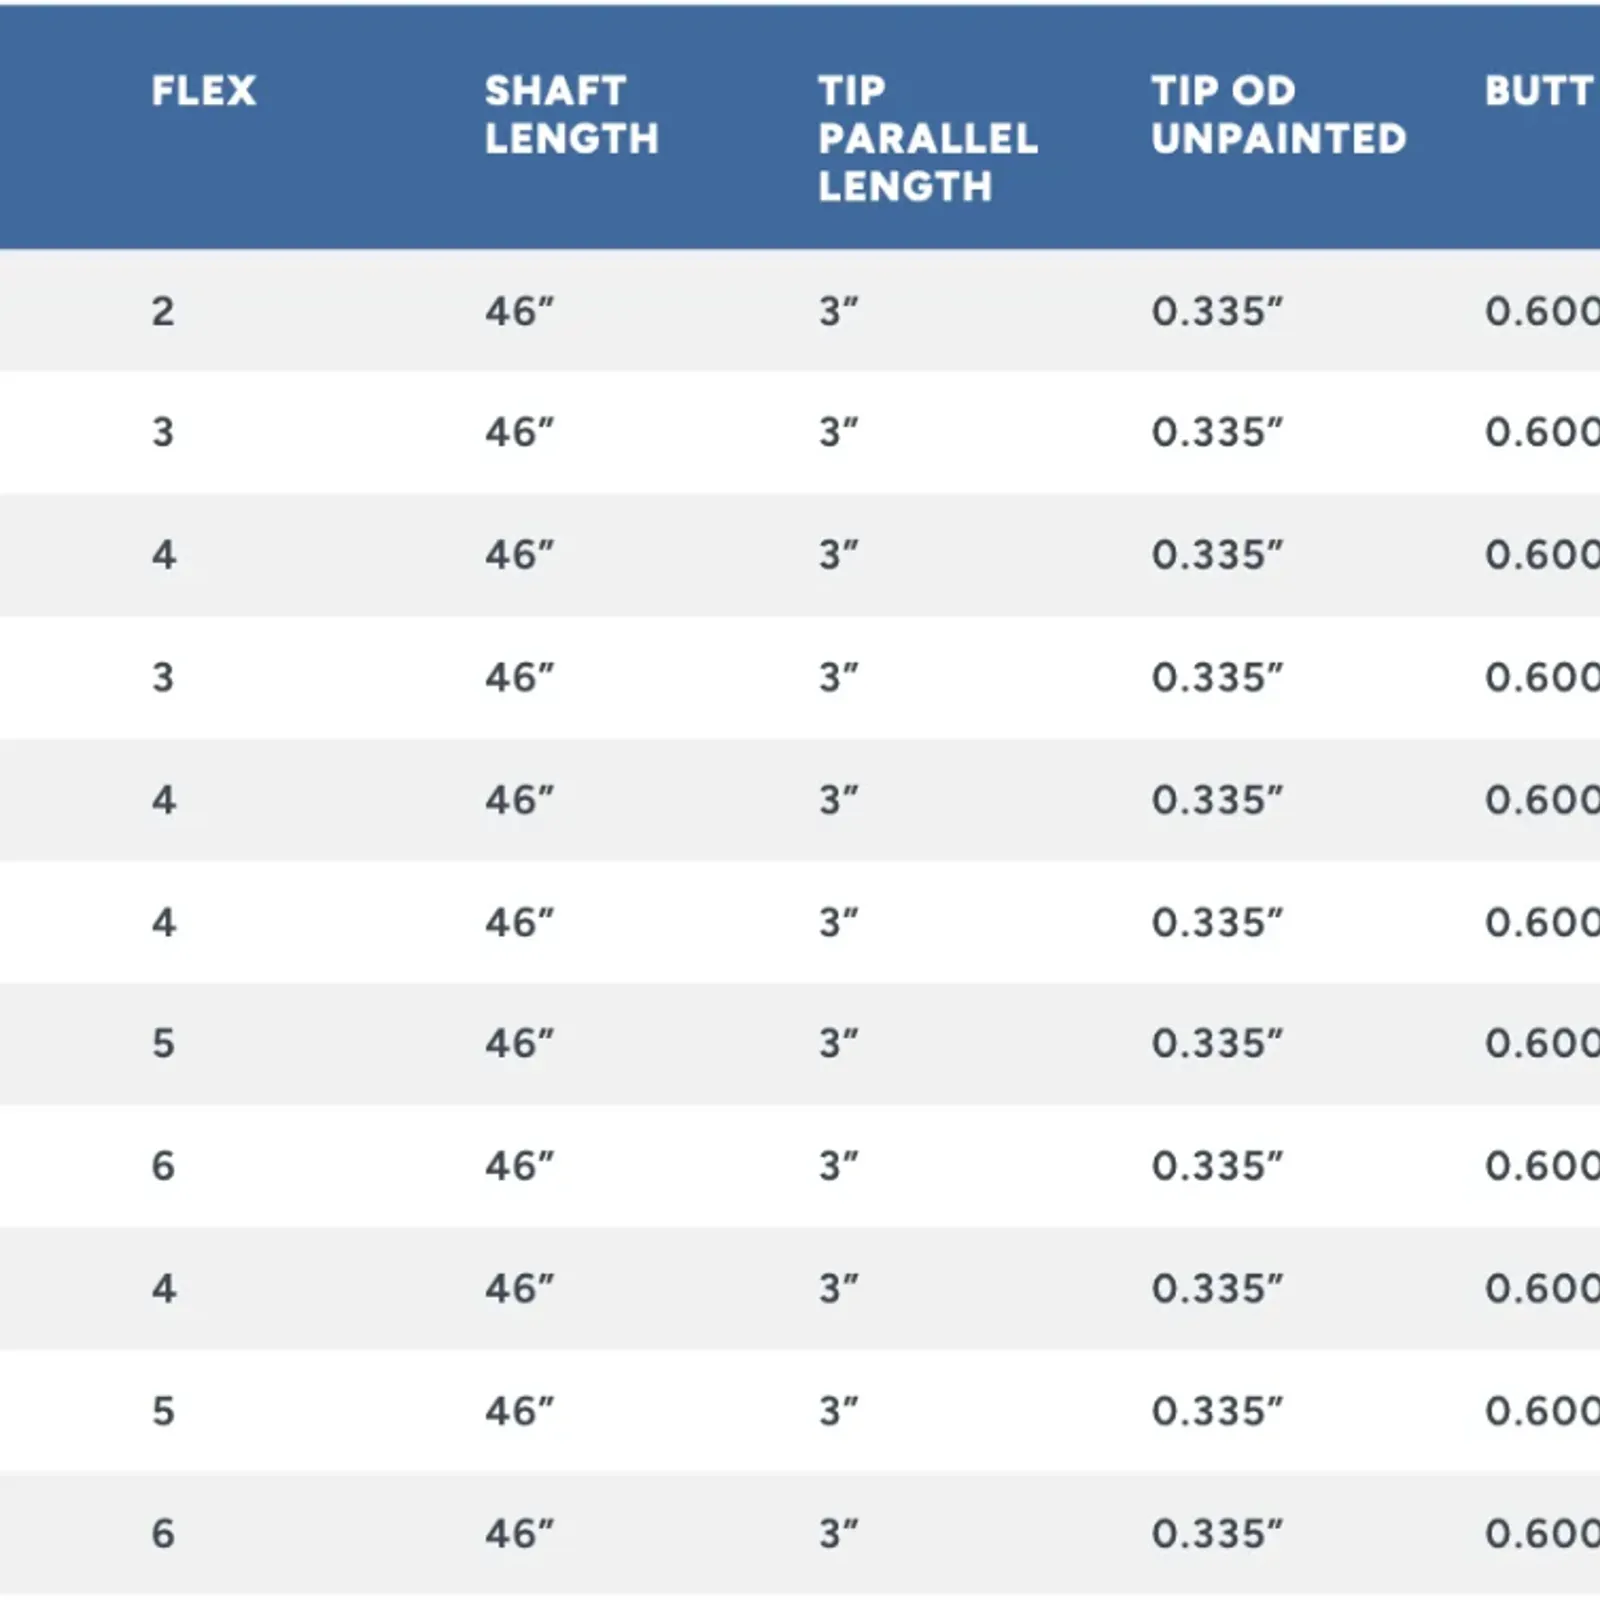Select flex value 5 in second-to-last row
The width and height of the screenshot is (1600, 1600).
(163, 1412)
